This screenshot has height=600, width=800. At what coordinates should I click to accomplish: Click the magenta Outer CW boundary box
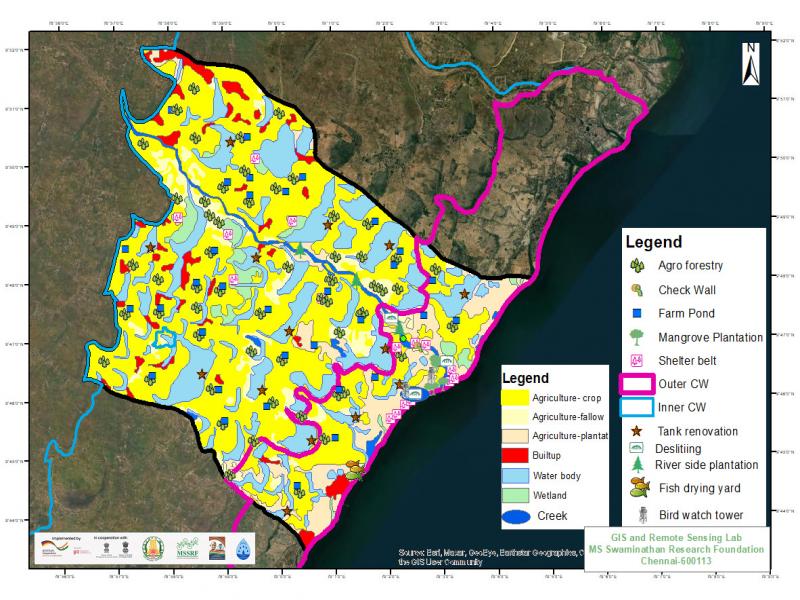tap(636, 384)
